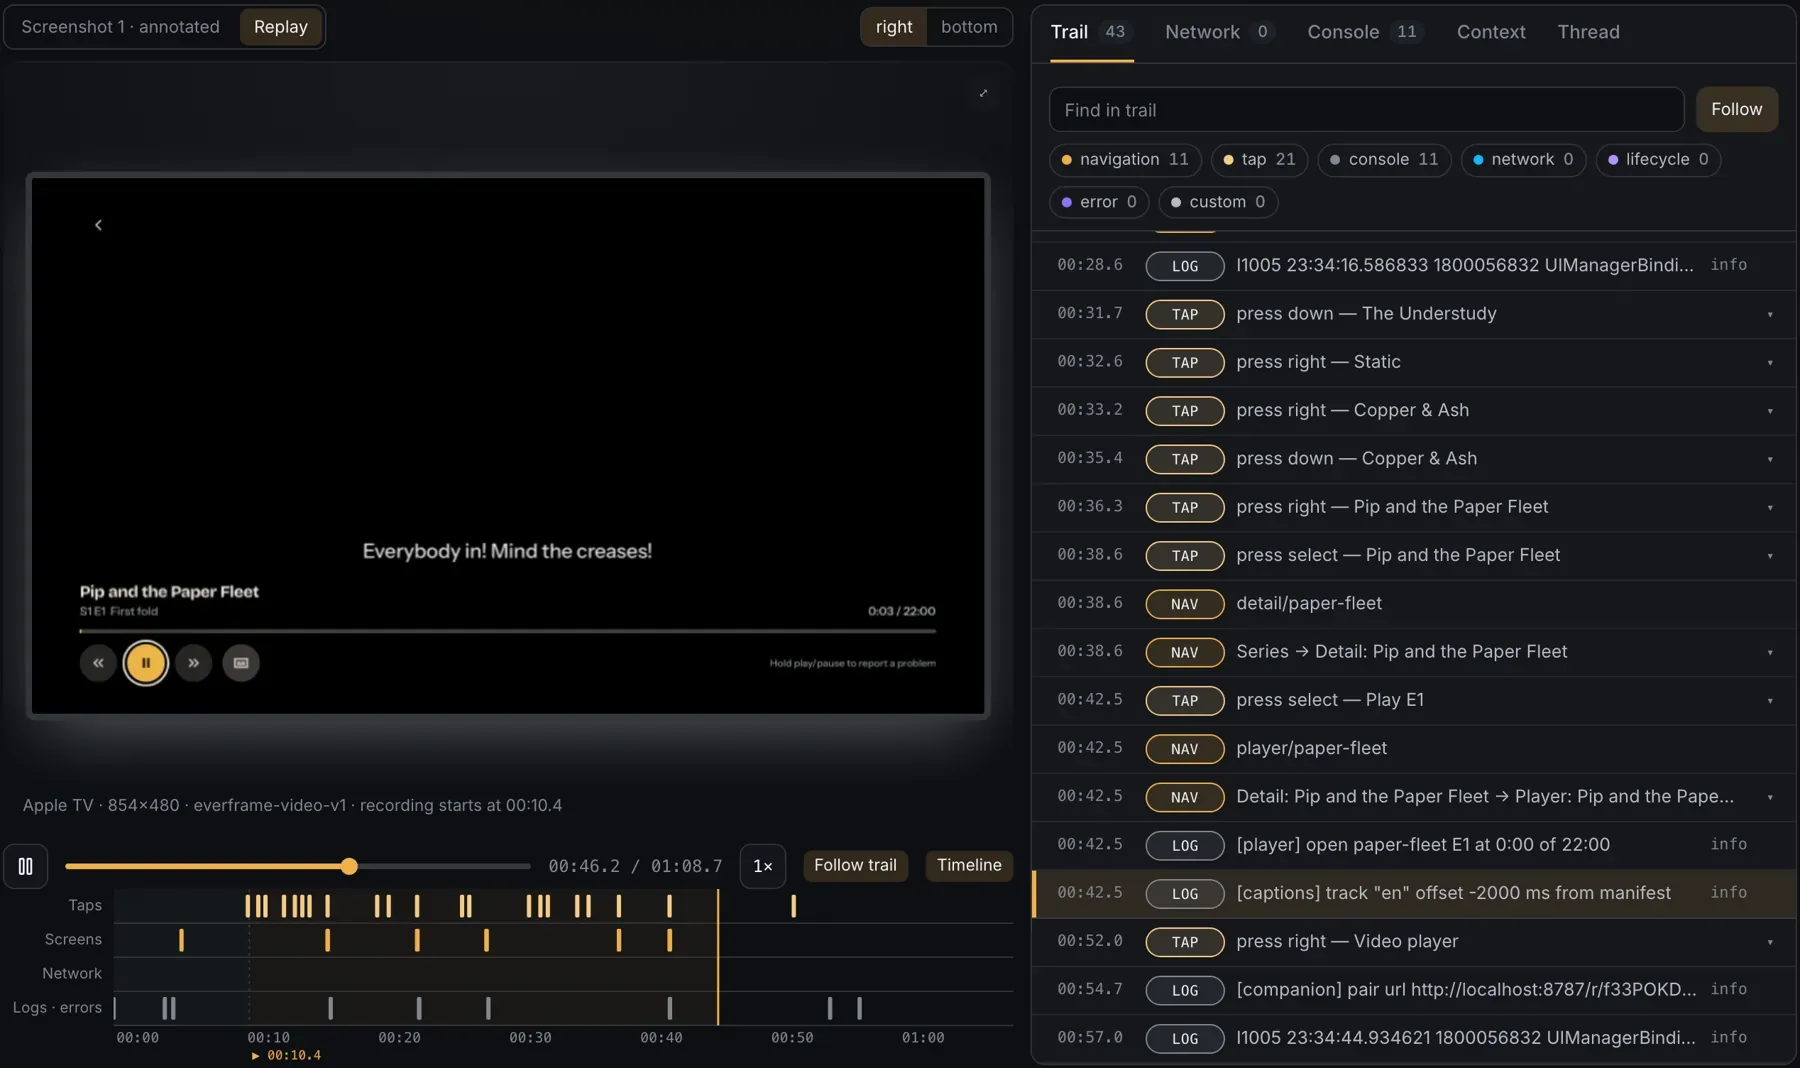Open the Thread tab
Viewport: 1800px width, 1068px height.
point(1588,32)
